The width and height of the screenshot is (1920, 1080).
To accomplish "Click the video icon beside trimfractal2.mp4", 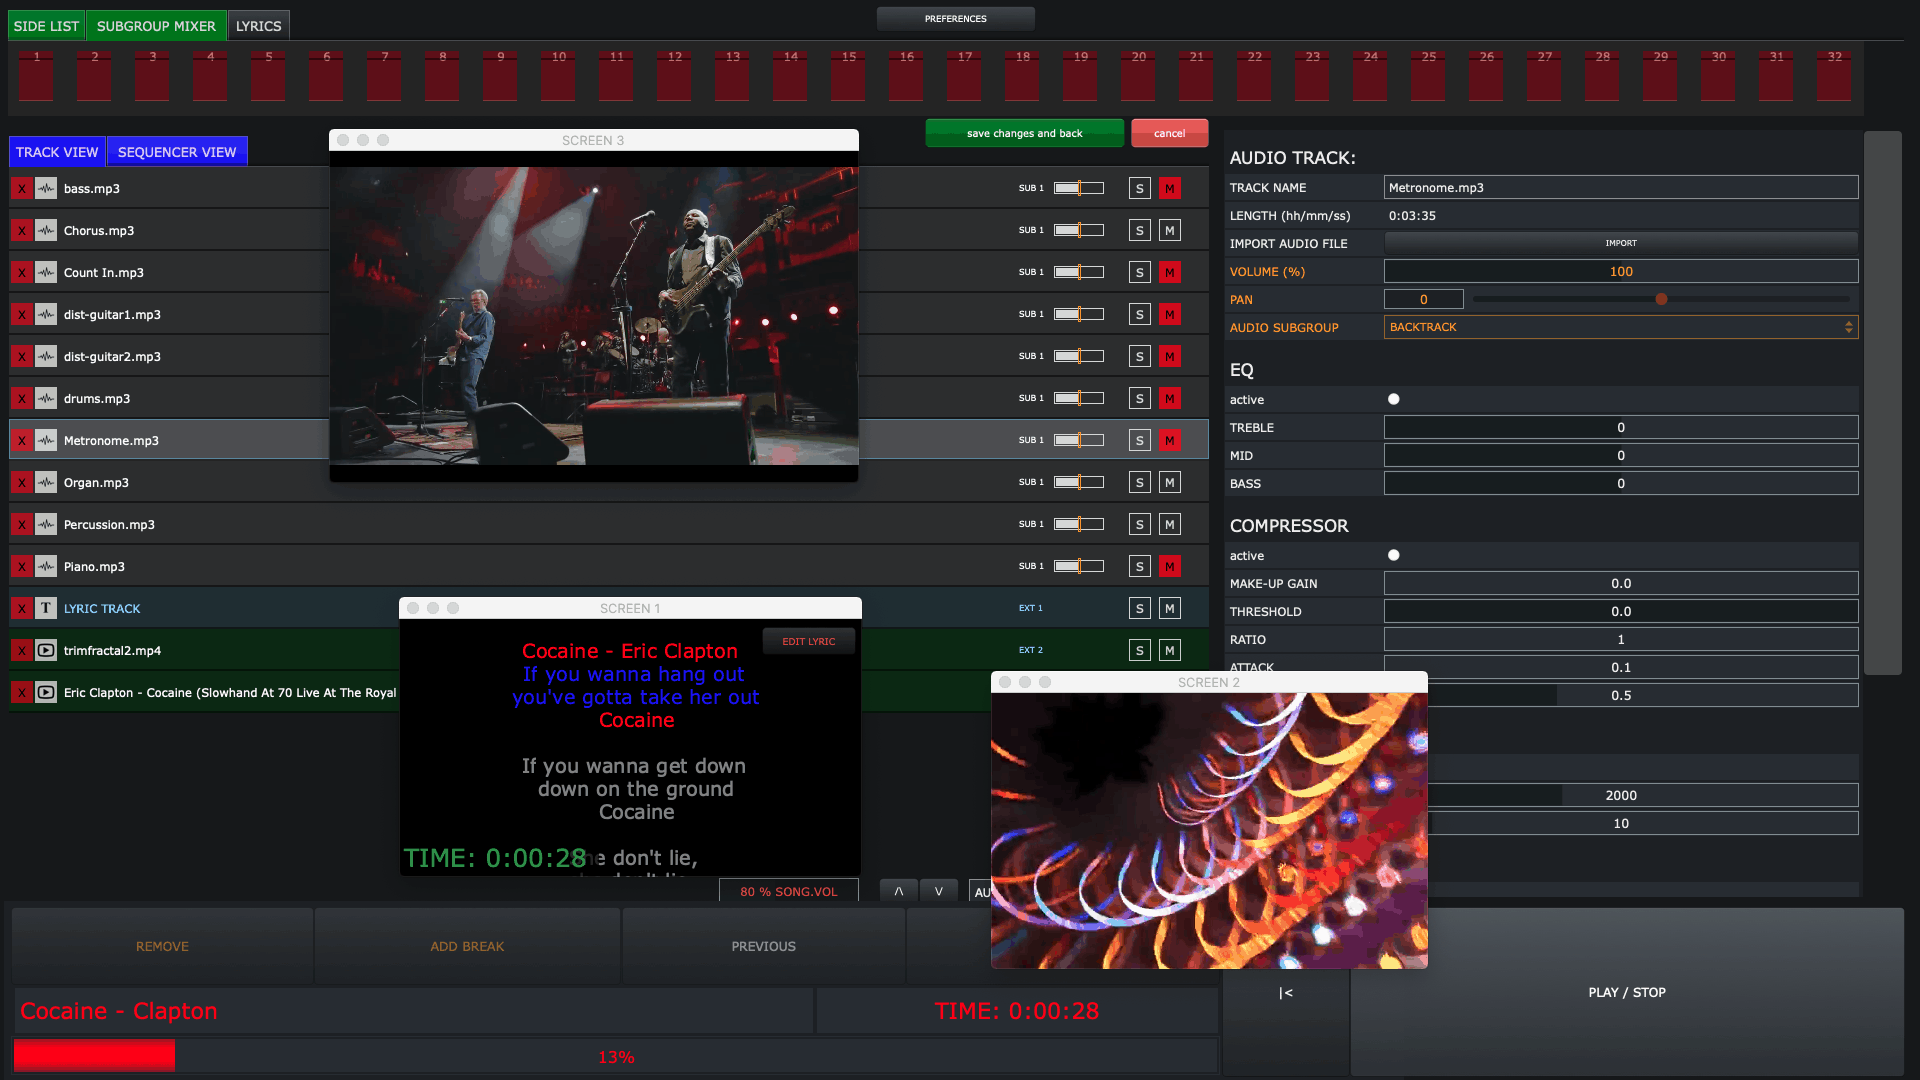I will tap(46, 651).
